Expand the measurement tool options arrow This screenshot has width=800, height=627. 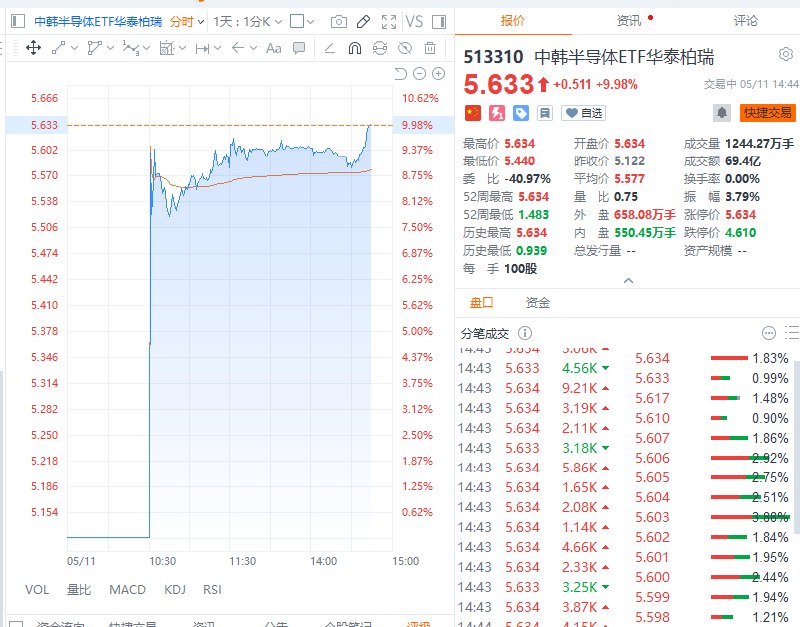(182, 48)
